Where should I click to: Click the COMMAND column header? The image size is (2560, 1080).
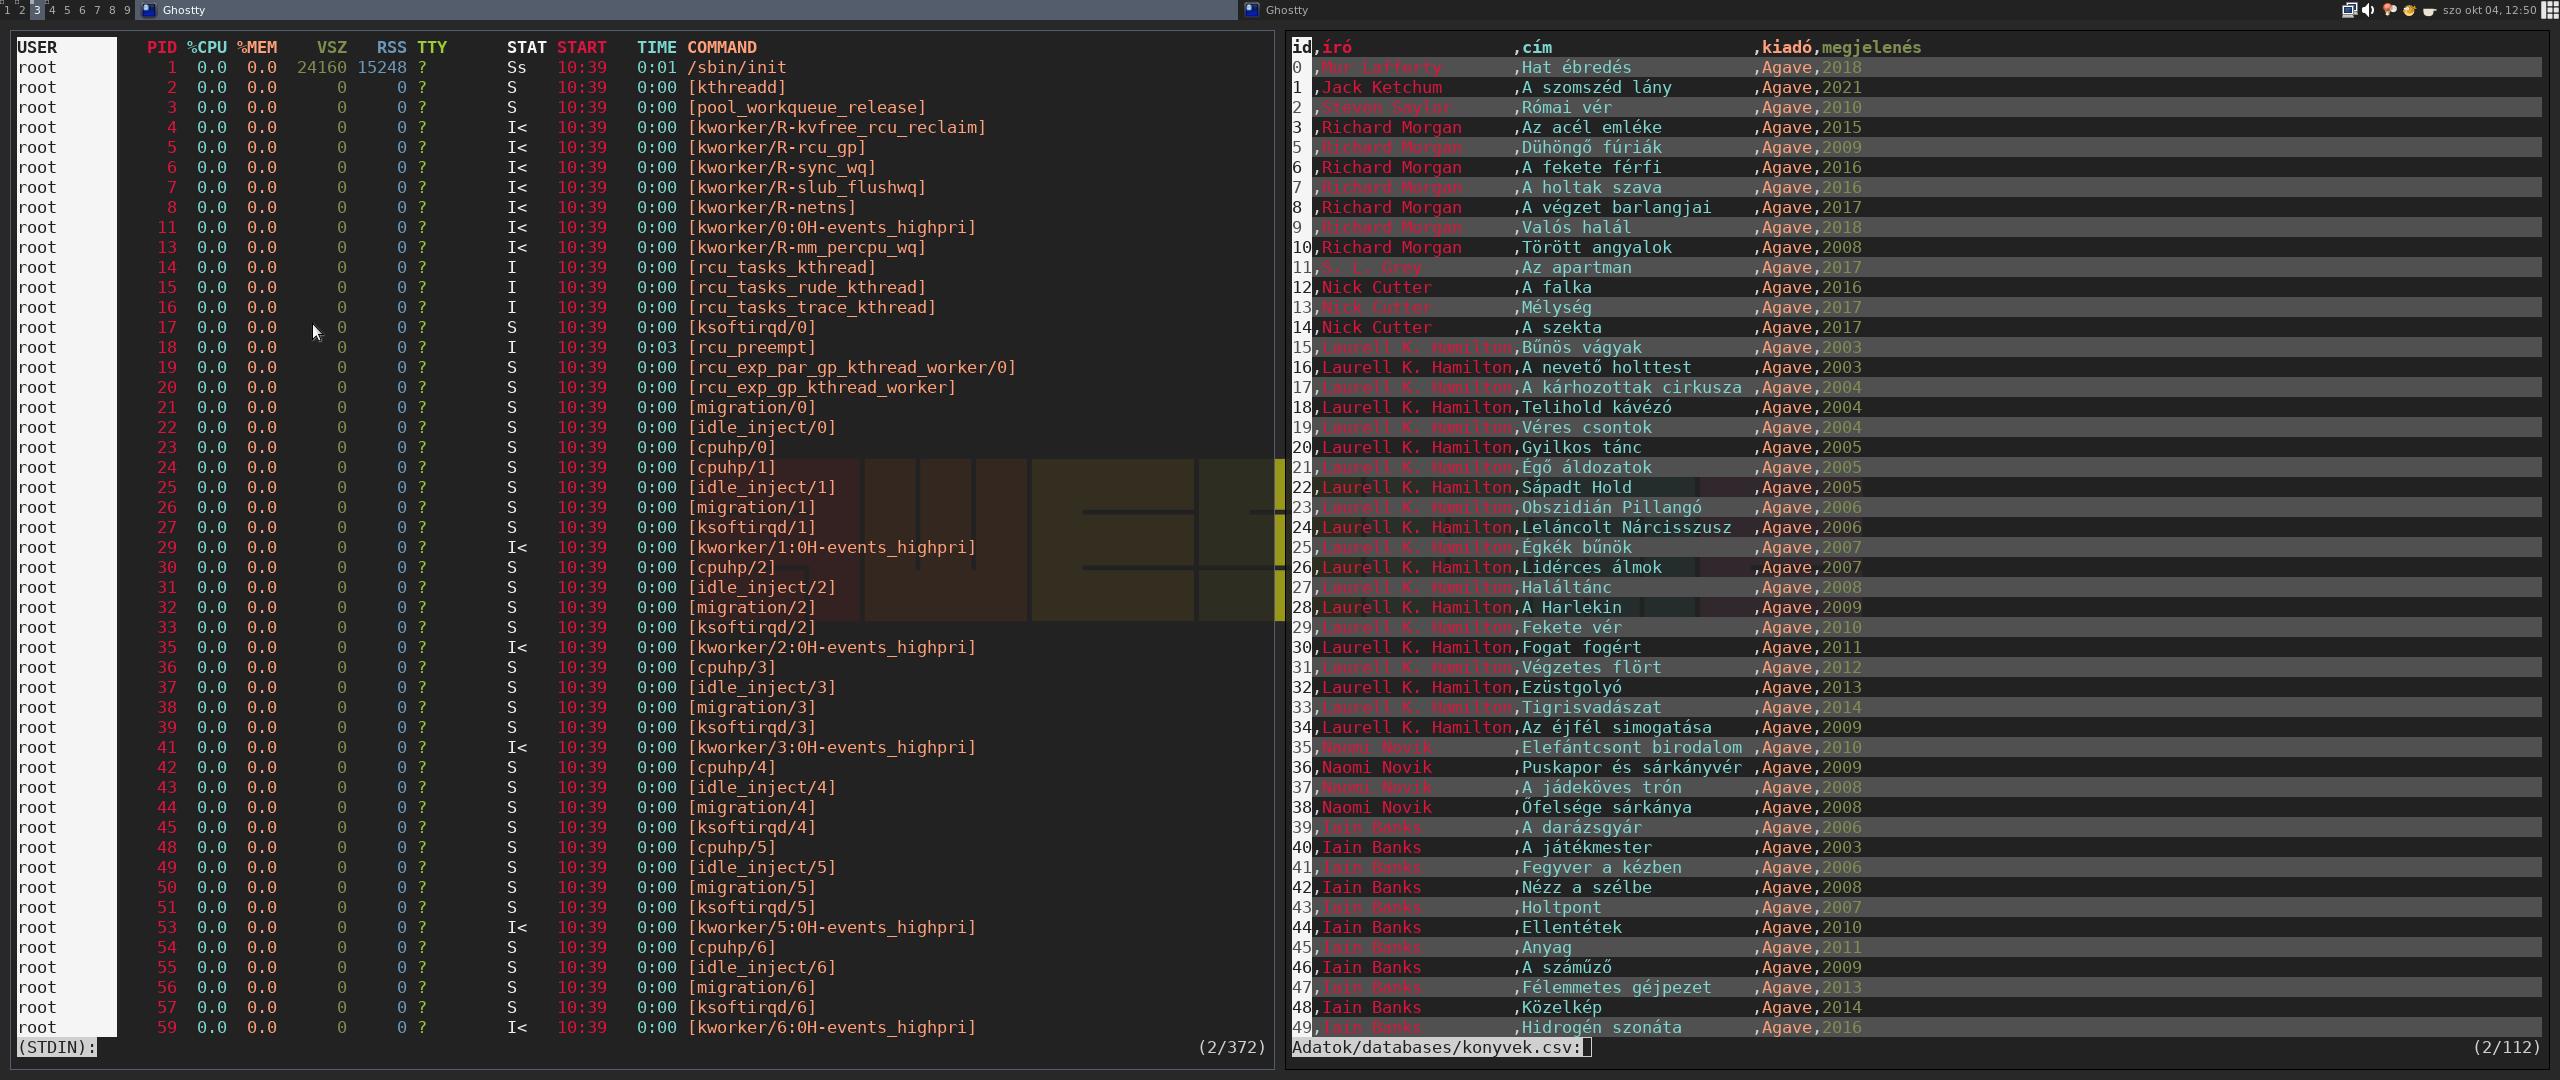(721, 47)
